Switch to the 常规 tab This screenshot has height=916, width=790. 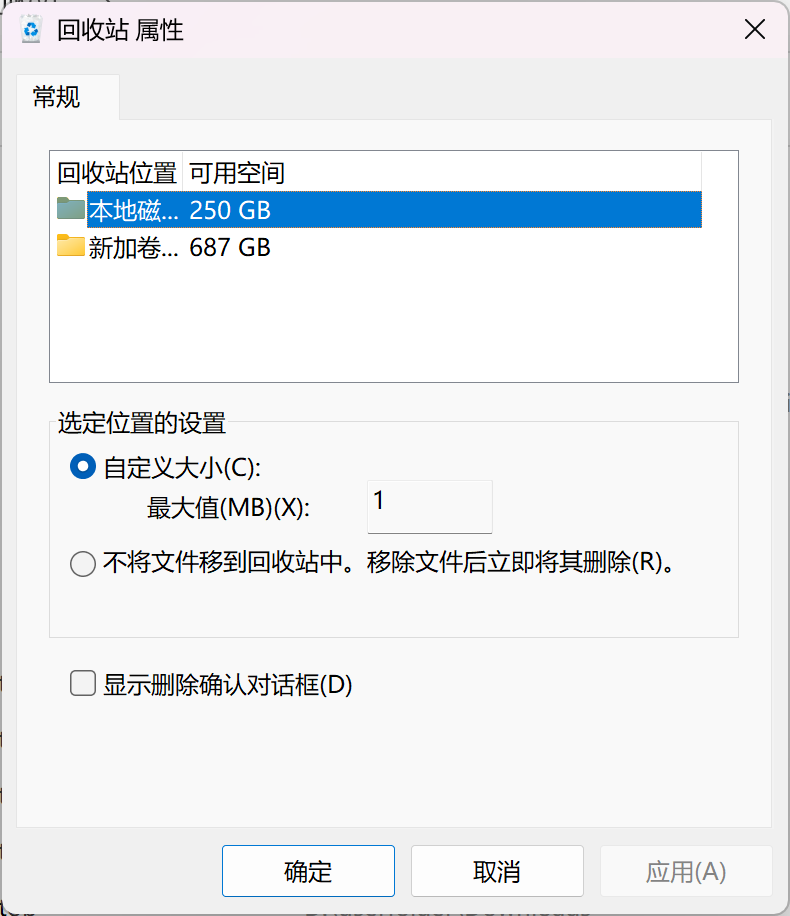pyautogui.click(x=56, y=98)
